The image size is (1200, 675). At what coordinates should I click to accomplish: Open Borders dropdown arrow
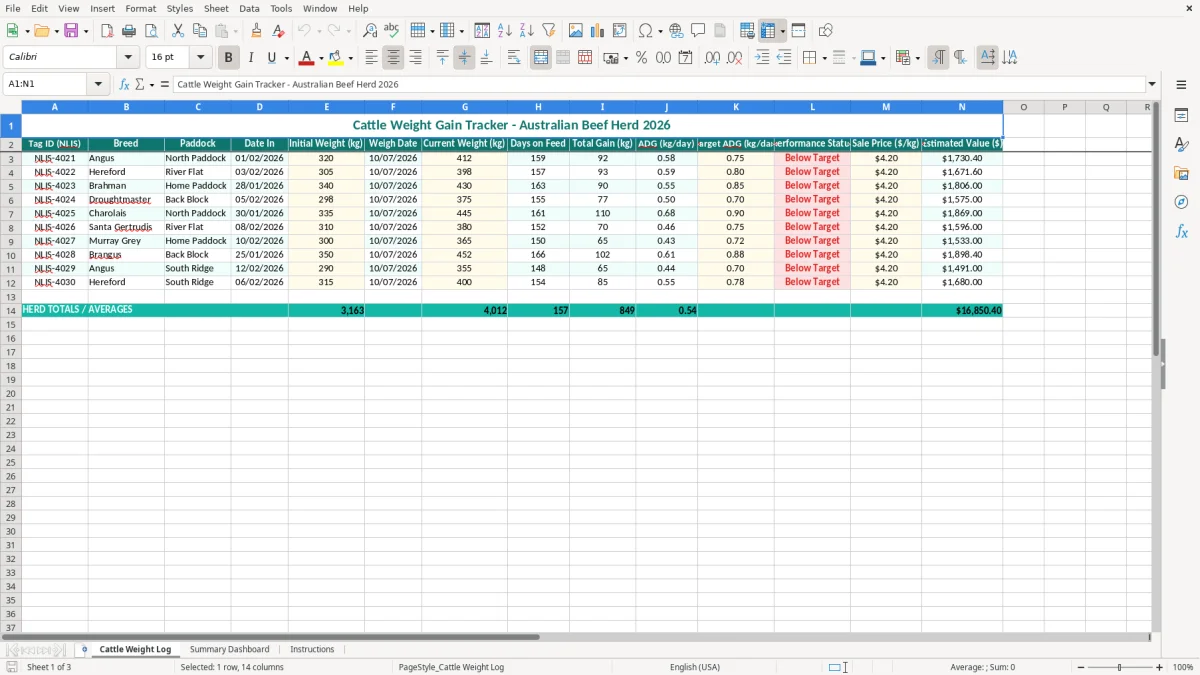coord(823,58)
